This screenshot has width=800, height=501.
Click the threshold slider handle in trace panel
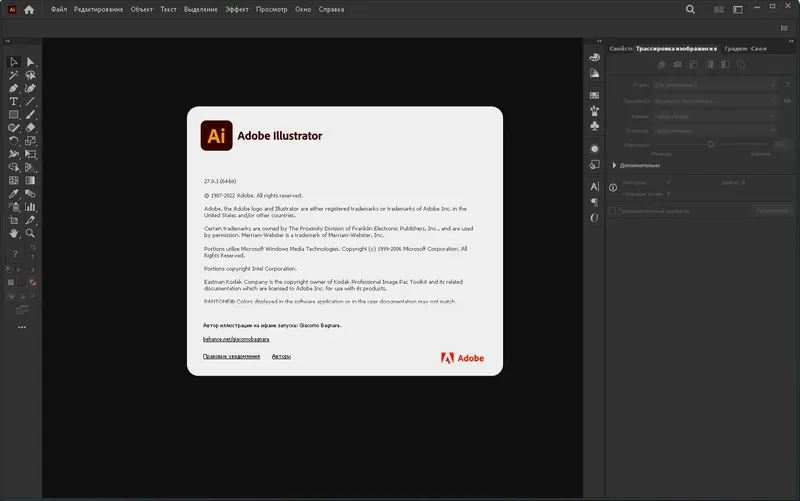pos(711,144)
